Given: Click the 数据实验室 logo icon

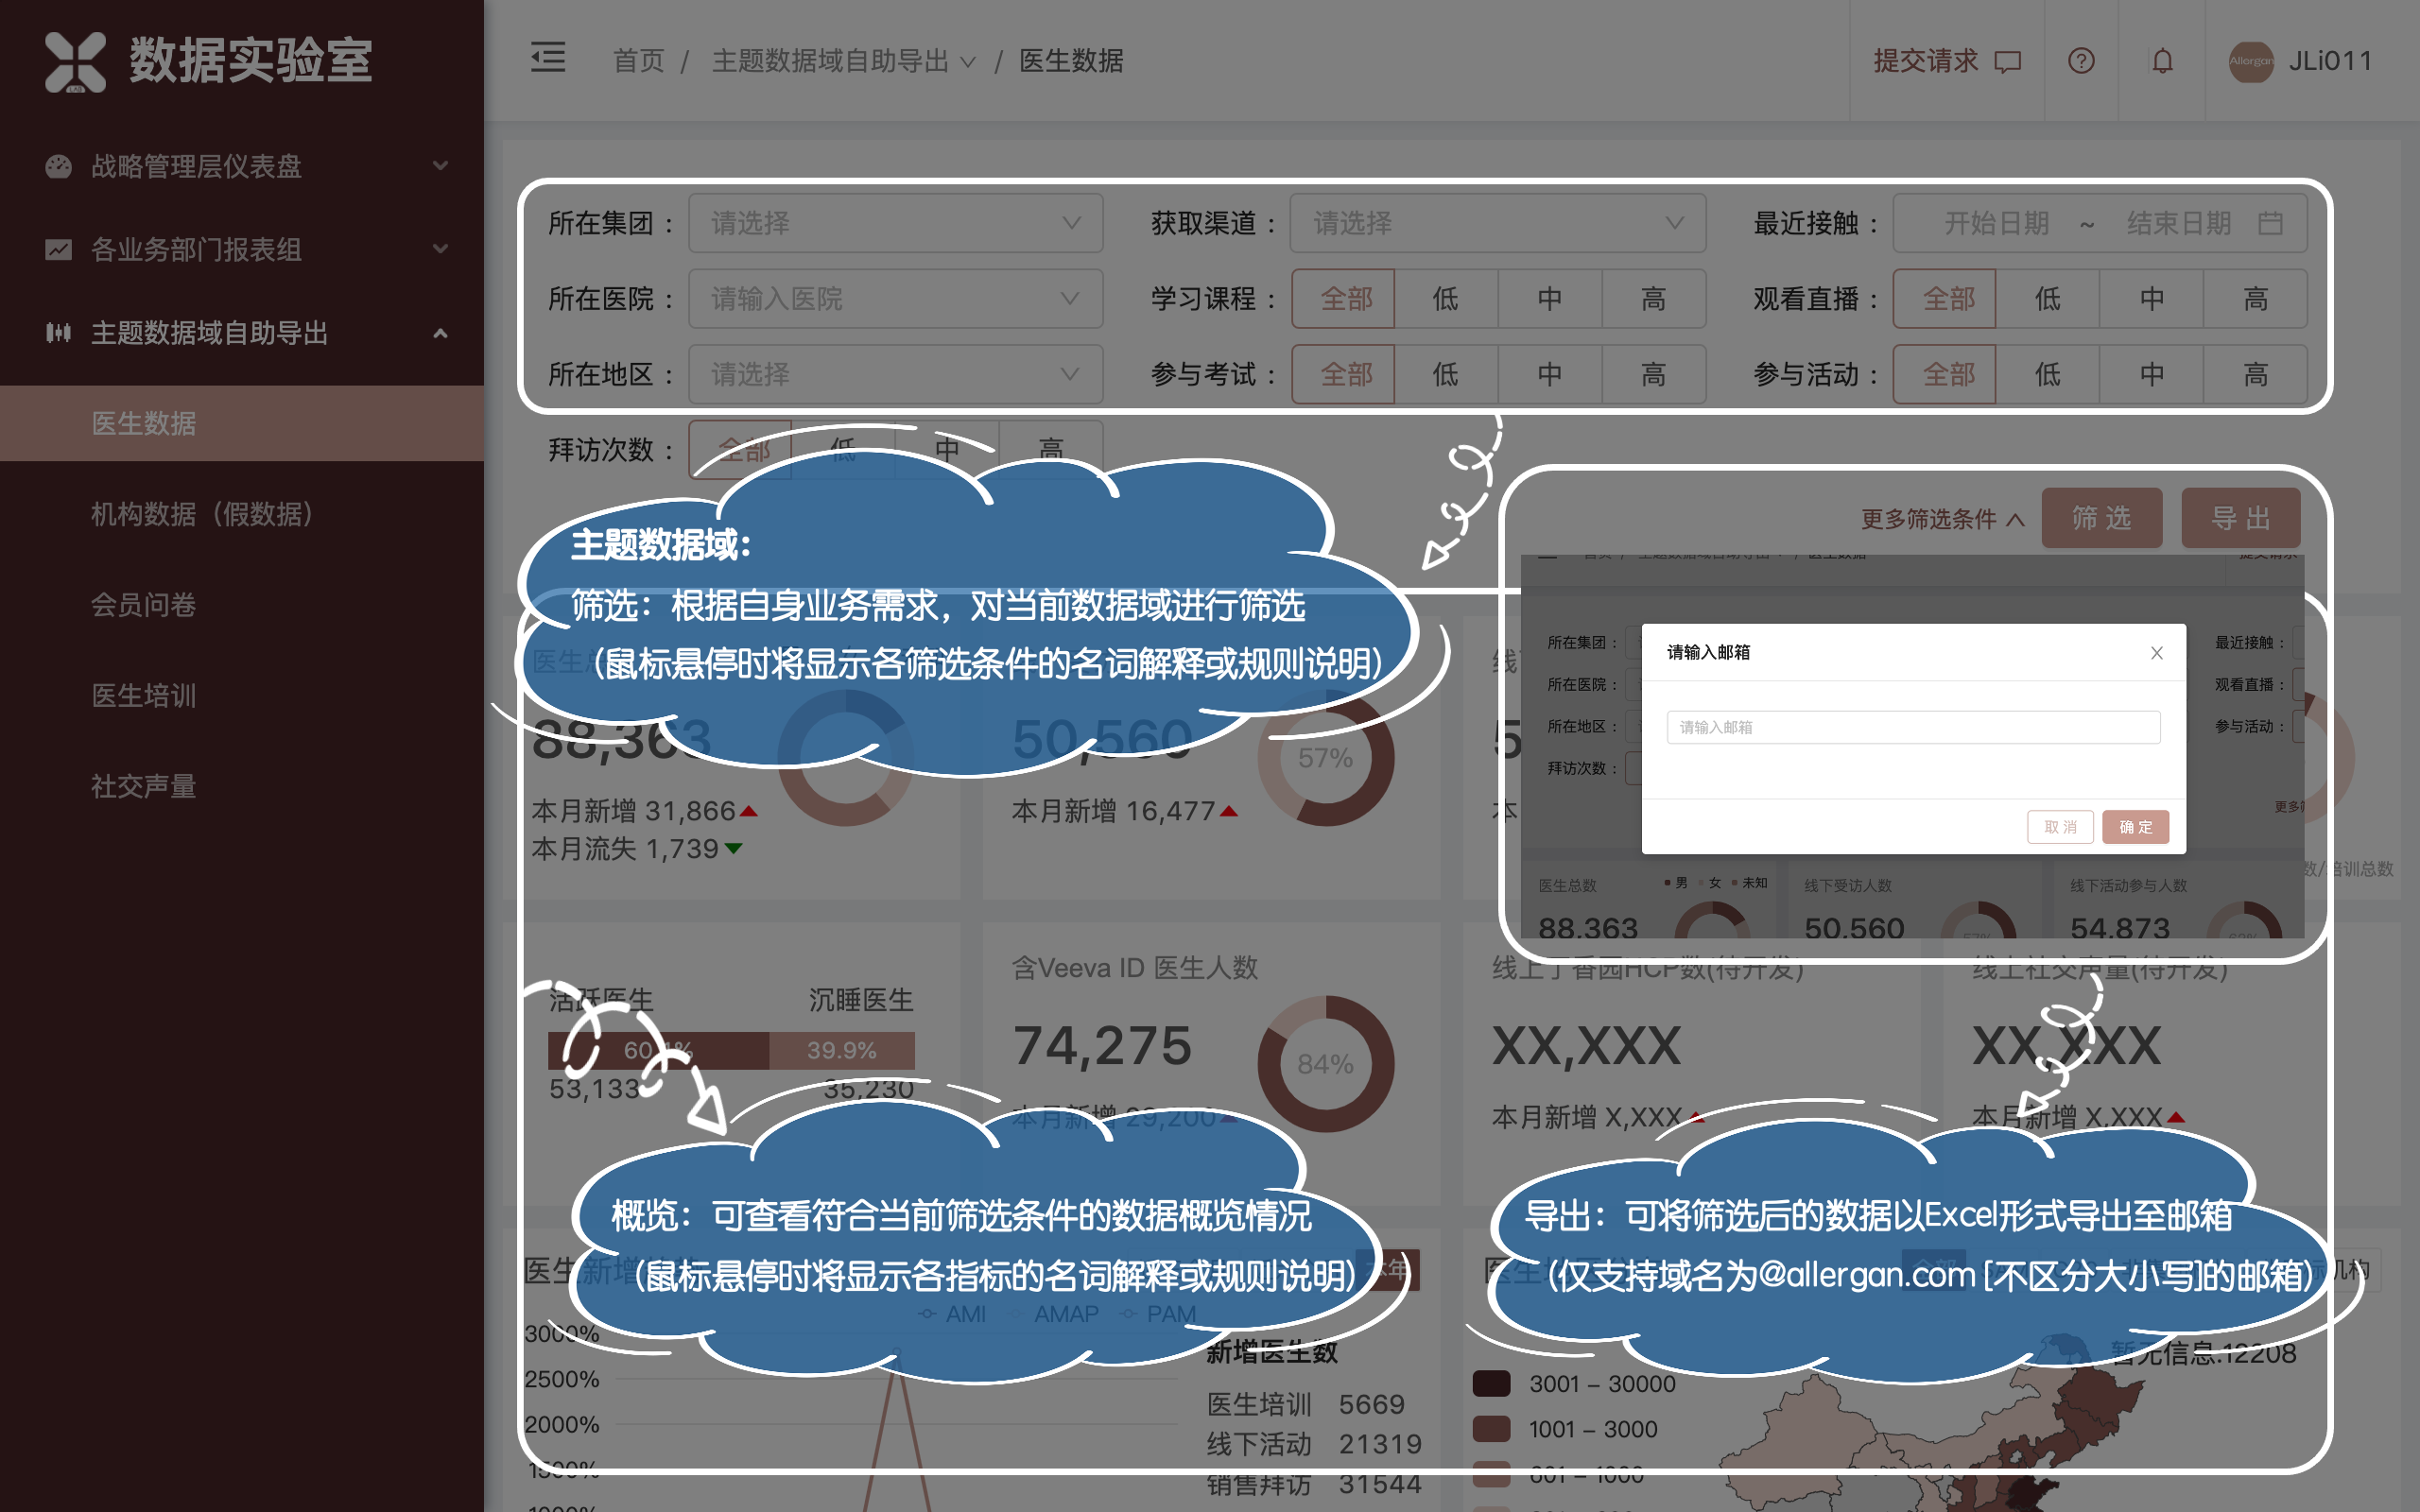Looking at the screenshot, I should pos(75,61).
